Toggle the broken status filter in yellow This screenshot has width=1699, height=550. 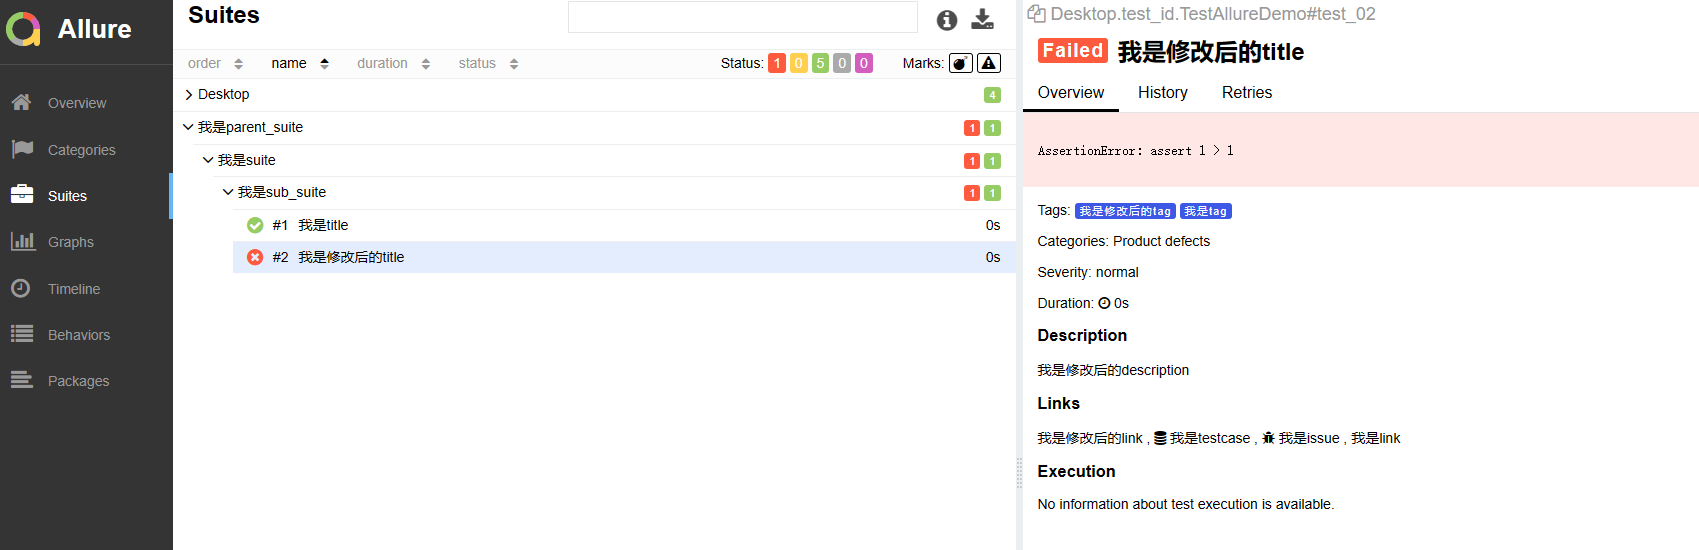pos(798,63)
